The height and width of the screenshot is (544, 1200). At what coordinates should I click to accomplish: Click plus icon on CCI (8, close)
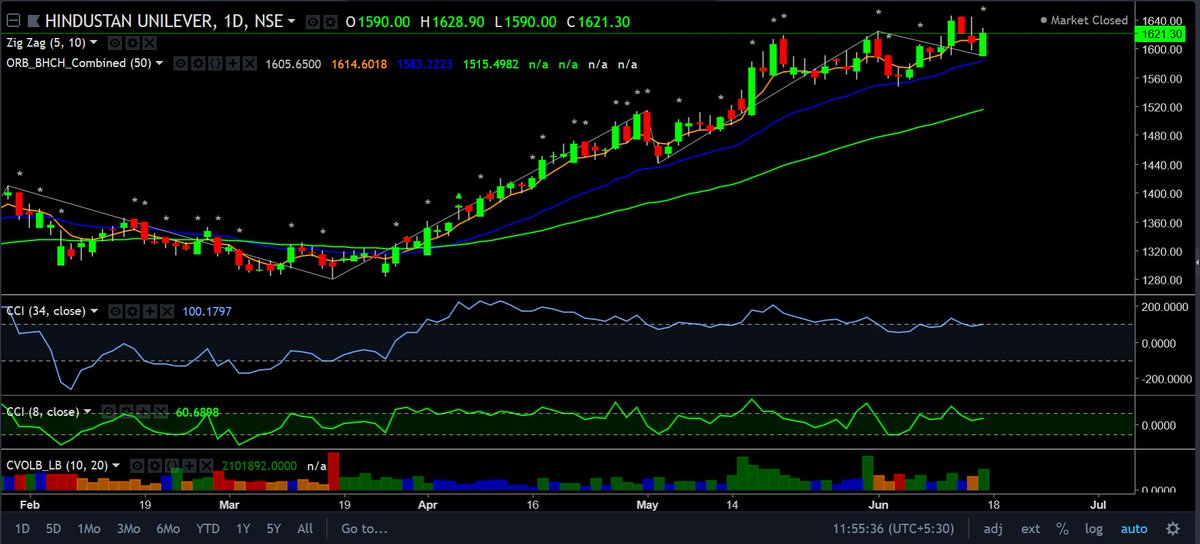tap(143, 412)
